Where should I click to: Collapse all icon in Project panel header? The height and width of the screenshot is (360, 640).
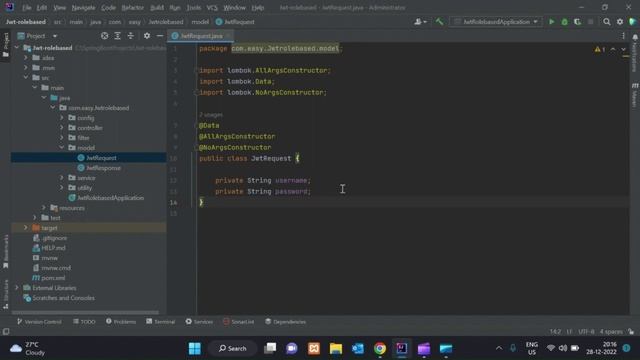[x=131, y=36]
